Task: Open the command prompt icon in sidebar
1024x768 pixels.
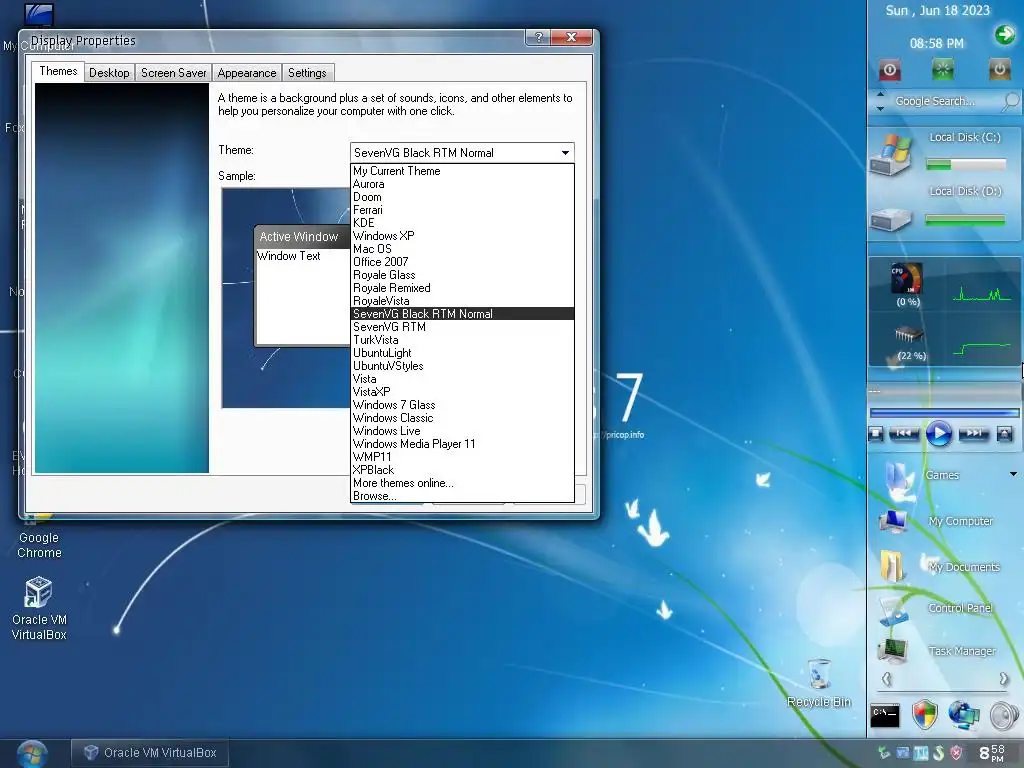Action: (885, 715)
